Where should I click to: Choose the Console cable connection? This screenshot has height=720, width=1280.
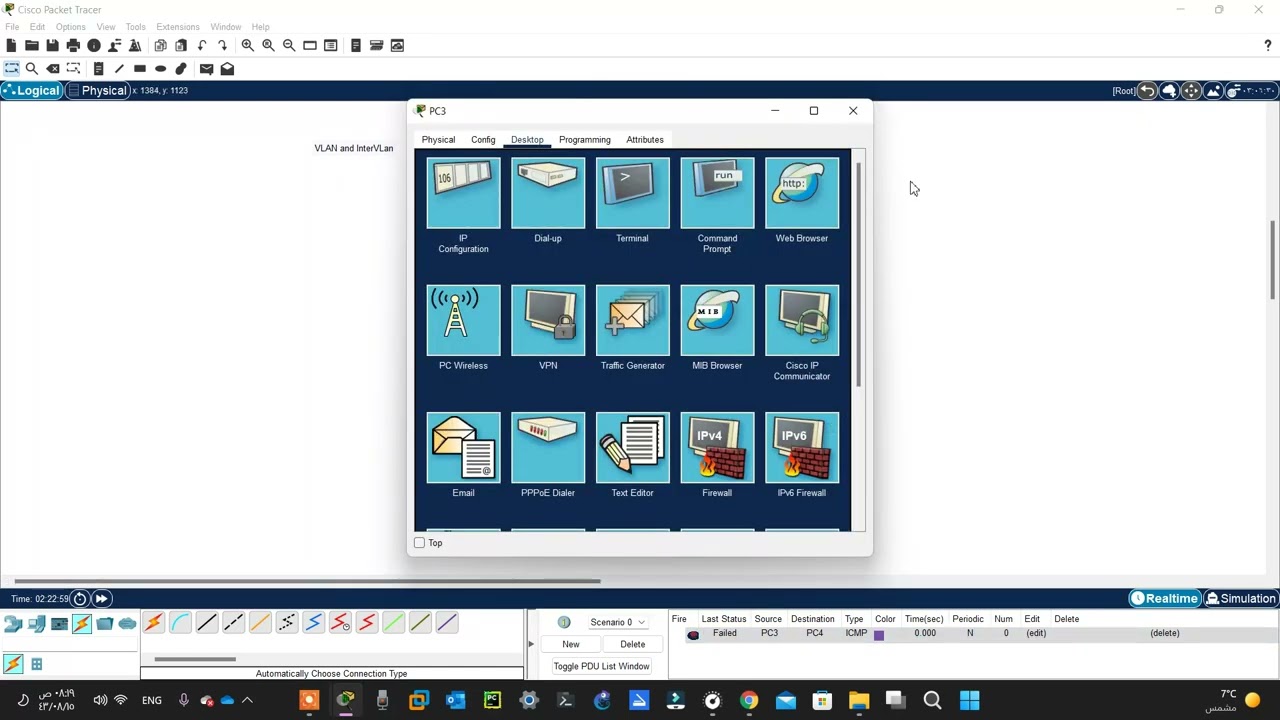click(x=180, y=623)
